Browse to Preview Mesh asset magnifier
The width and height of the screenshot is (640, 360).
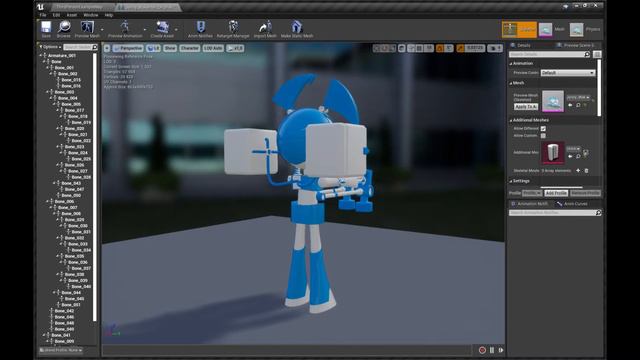tap(578, 105)
